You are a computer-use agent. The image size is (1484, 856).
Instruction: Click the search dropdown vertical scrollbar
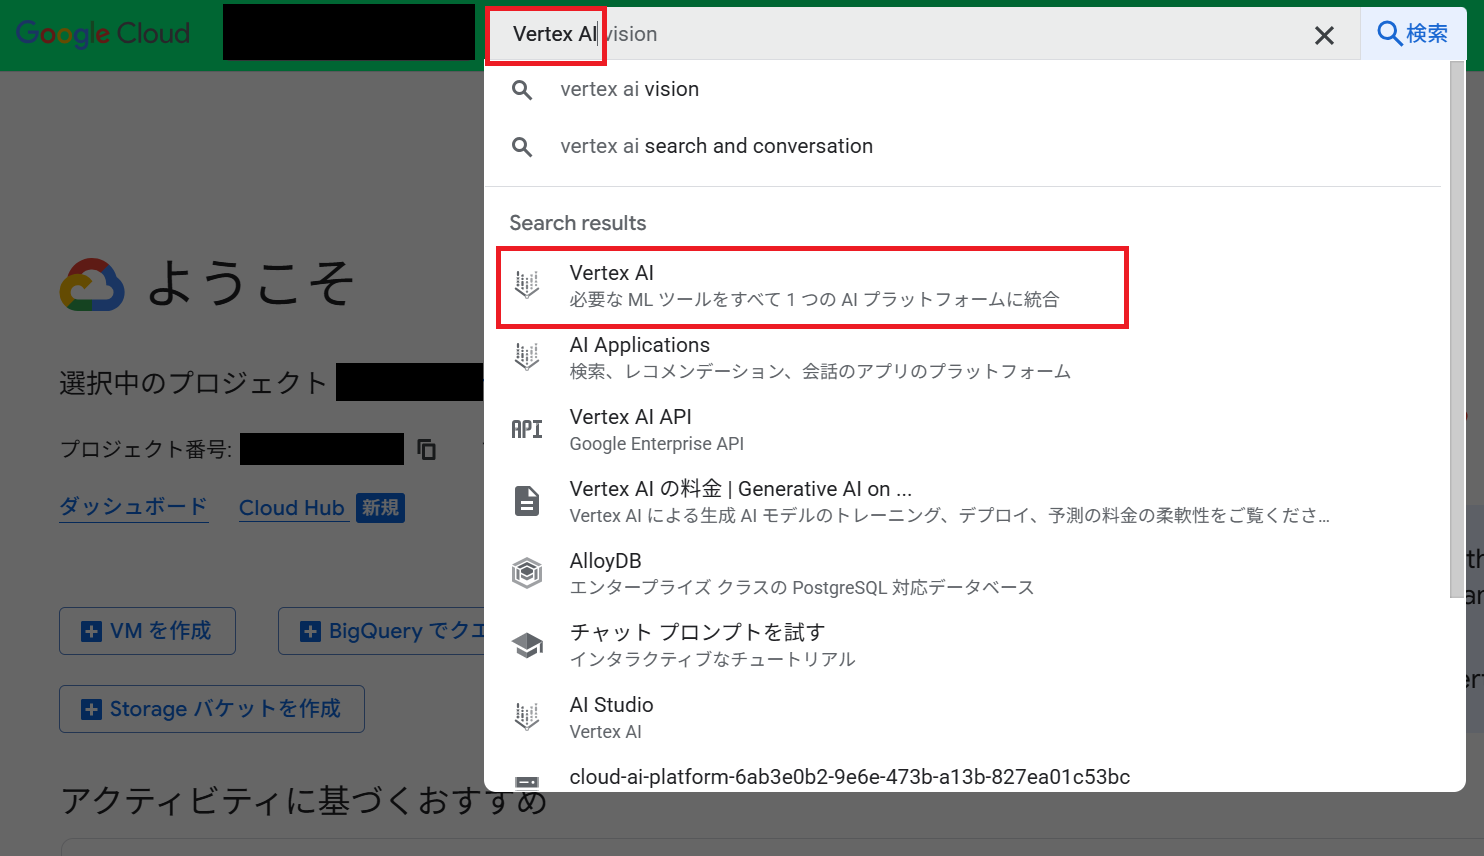tap(1458, 330)
